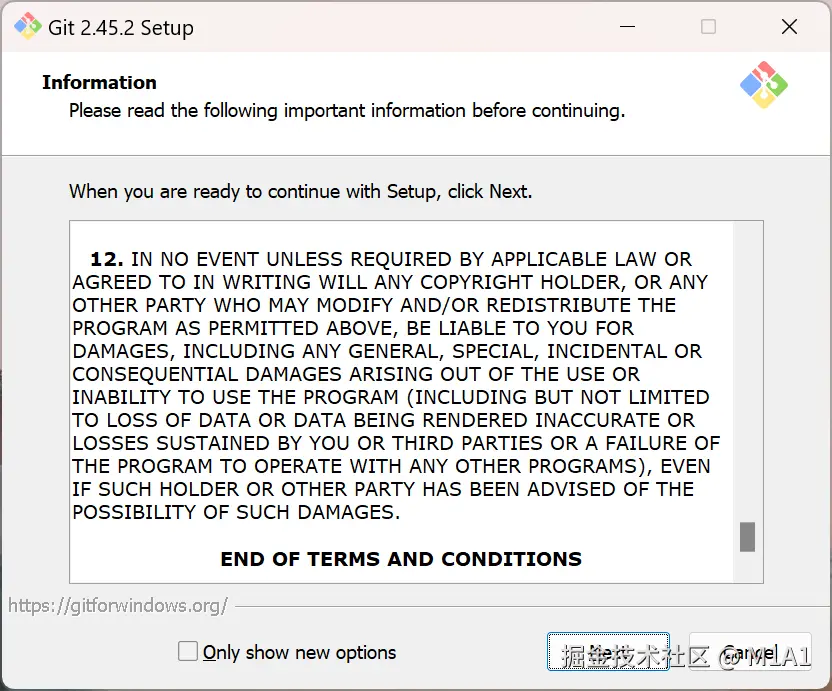The width and height of the screenshot is (832, 691).
Task: Open the gitforwindows.org link
Action: [118, 606]
